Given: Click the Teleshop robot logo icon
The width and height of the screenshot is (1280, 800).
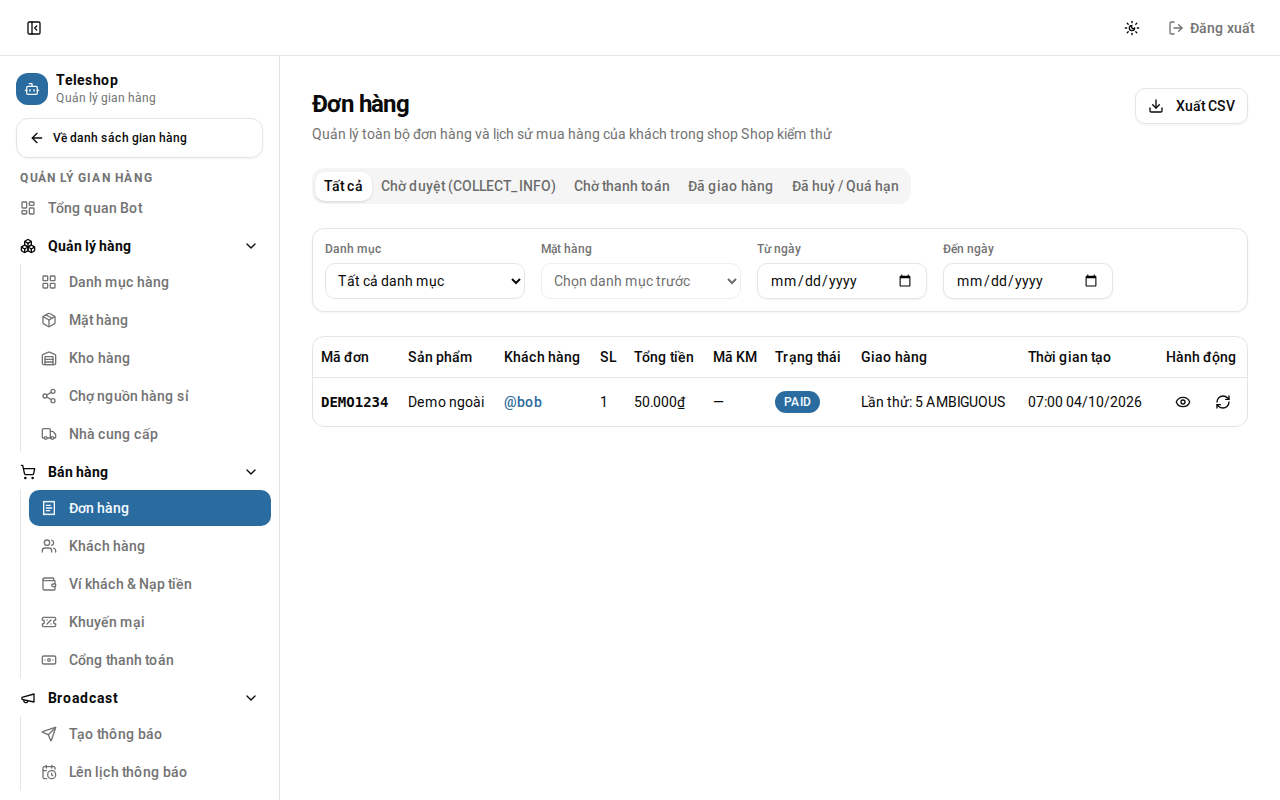Looking at the screenshot, I should tap(32, 89).
